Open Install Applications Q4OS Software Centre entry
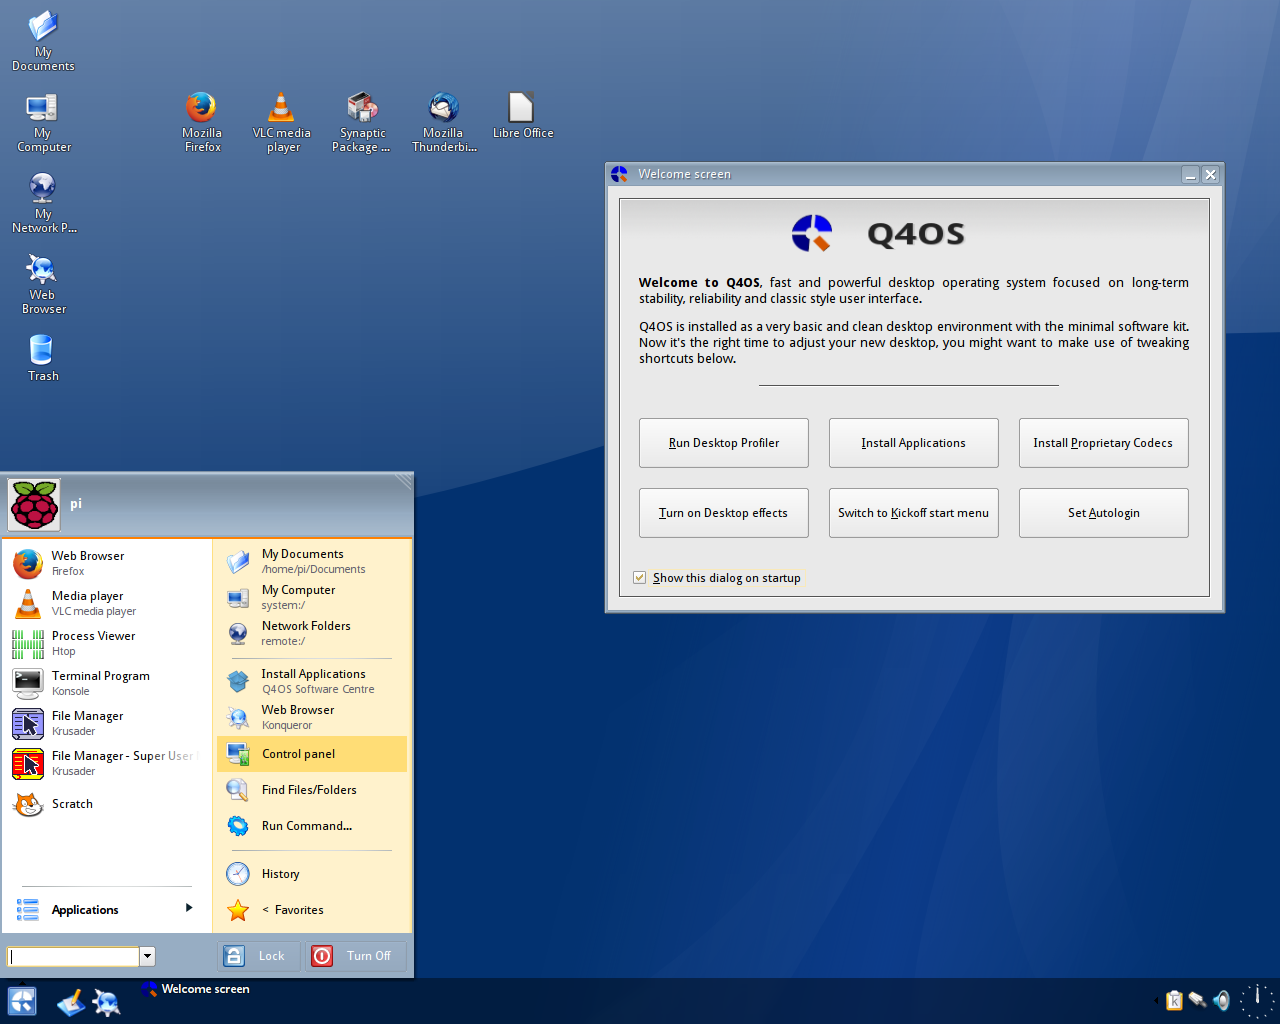 tap(312, 681)
